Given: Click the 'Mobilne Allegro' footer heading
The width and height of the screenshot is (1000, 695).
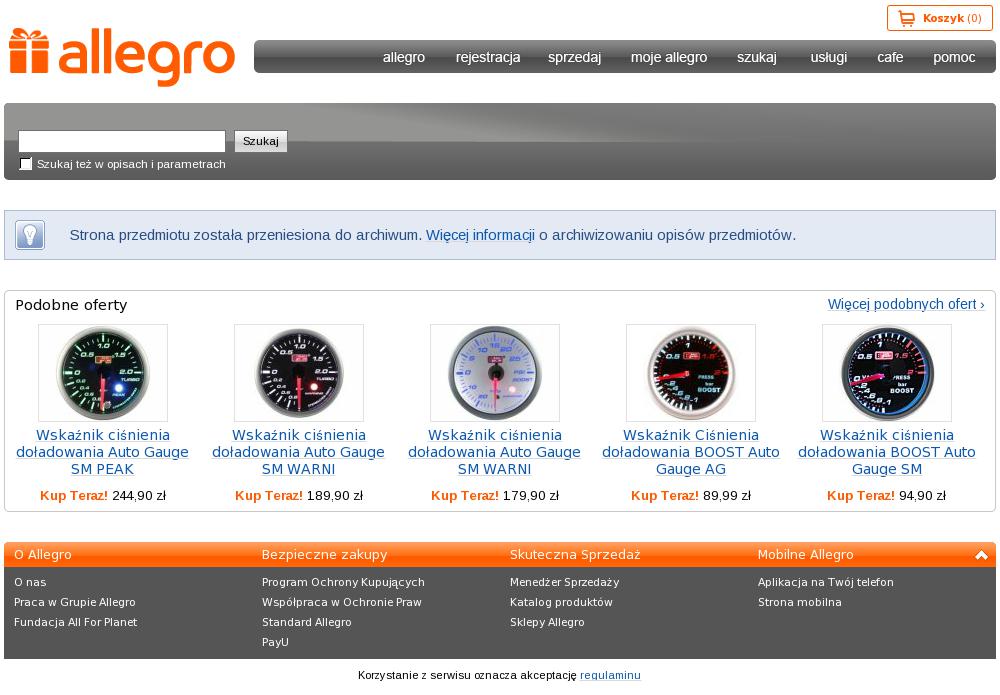Looking at the screenshot, I should (x=805, y=555).
